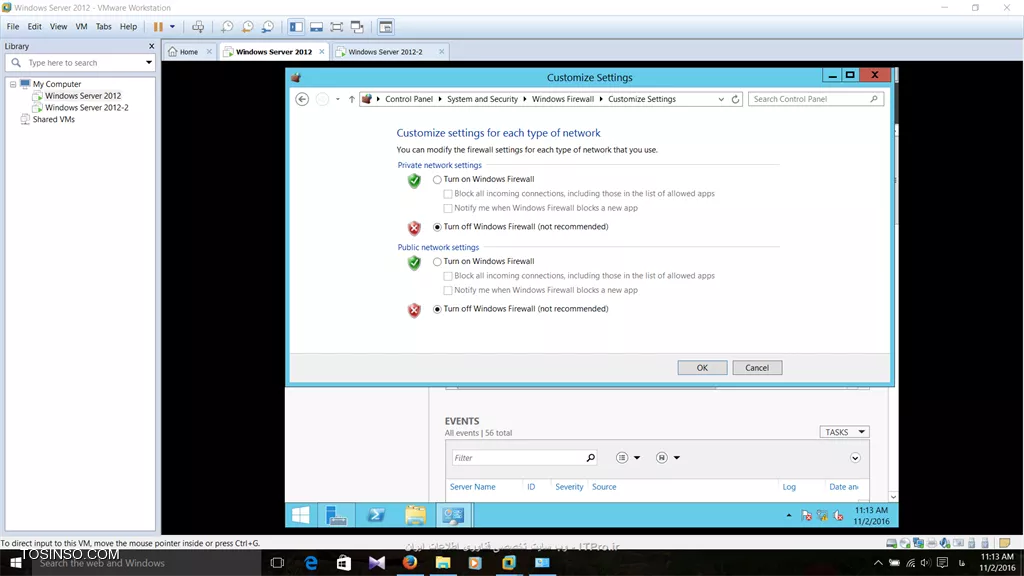Open the VM menu
The width and height of the screenshot is (1024, 576).
pyautogui.click(x=81, y=27)
